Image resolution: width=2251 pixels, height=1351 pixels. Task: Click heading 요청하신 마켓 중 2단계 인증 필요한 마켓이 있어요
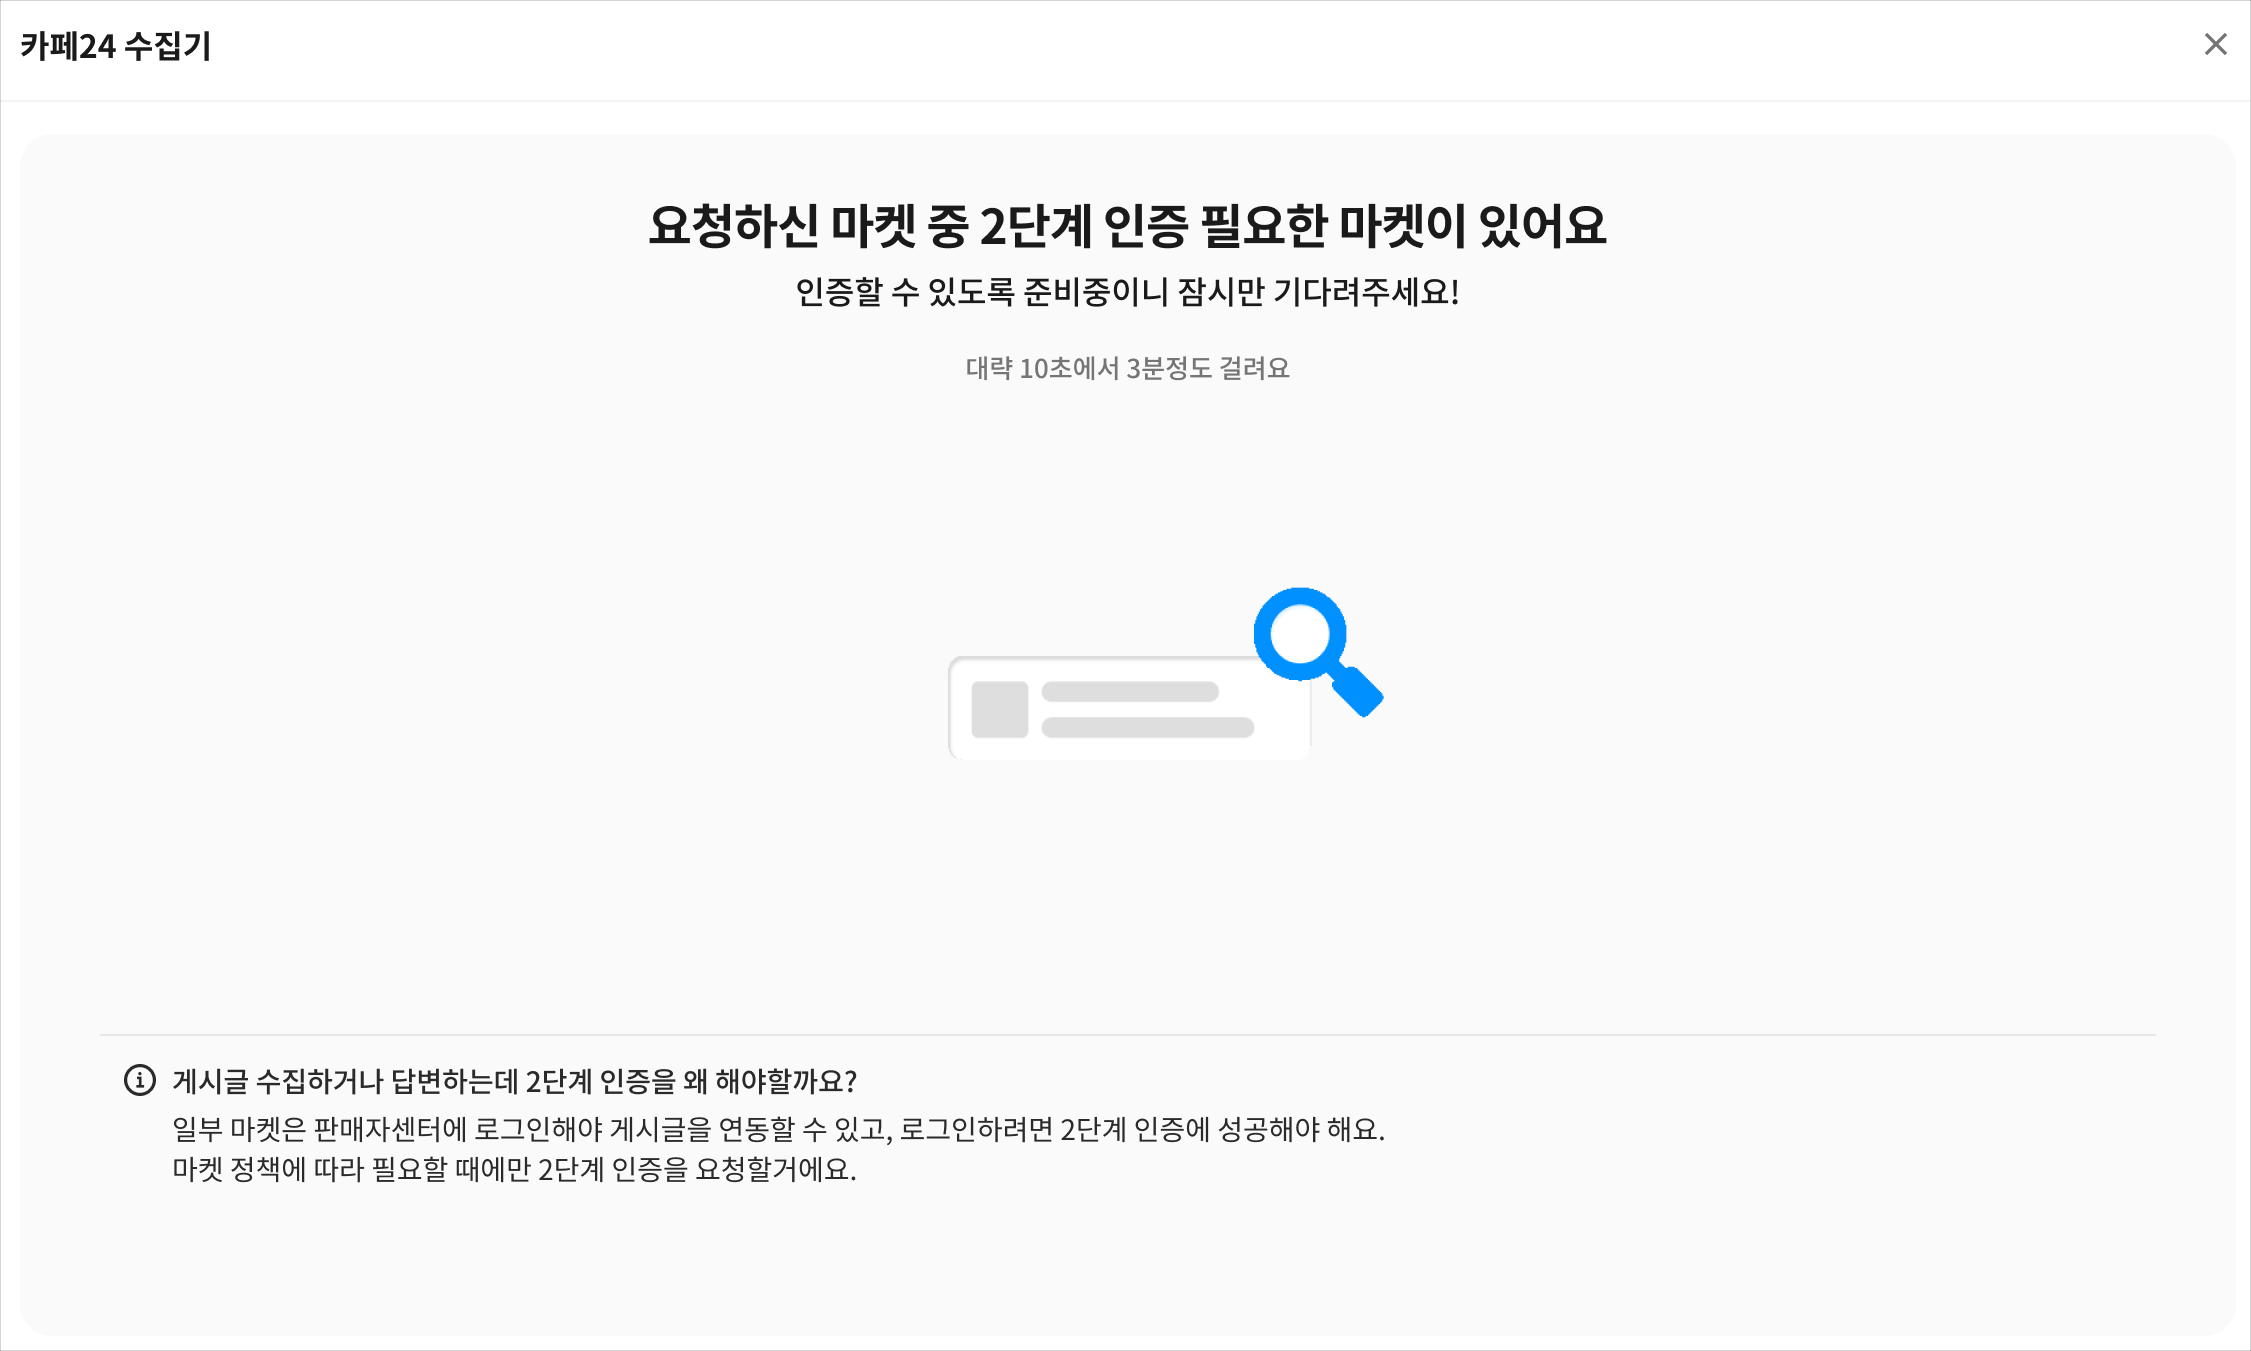pos(1127,225)
